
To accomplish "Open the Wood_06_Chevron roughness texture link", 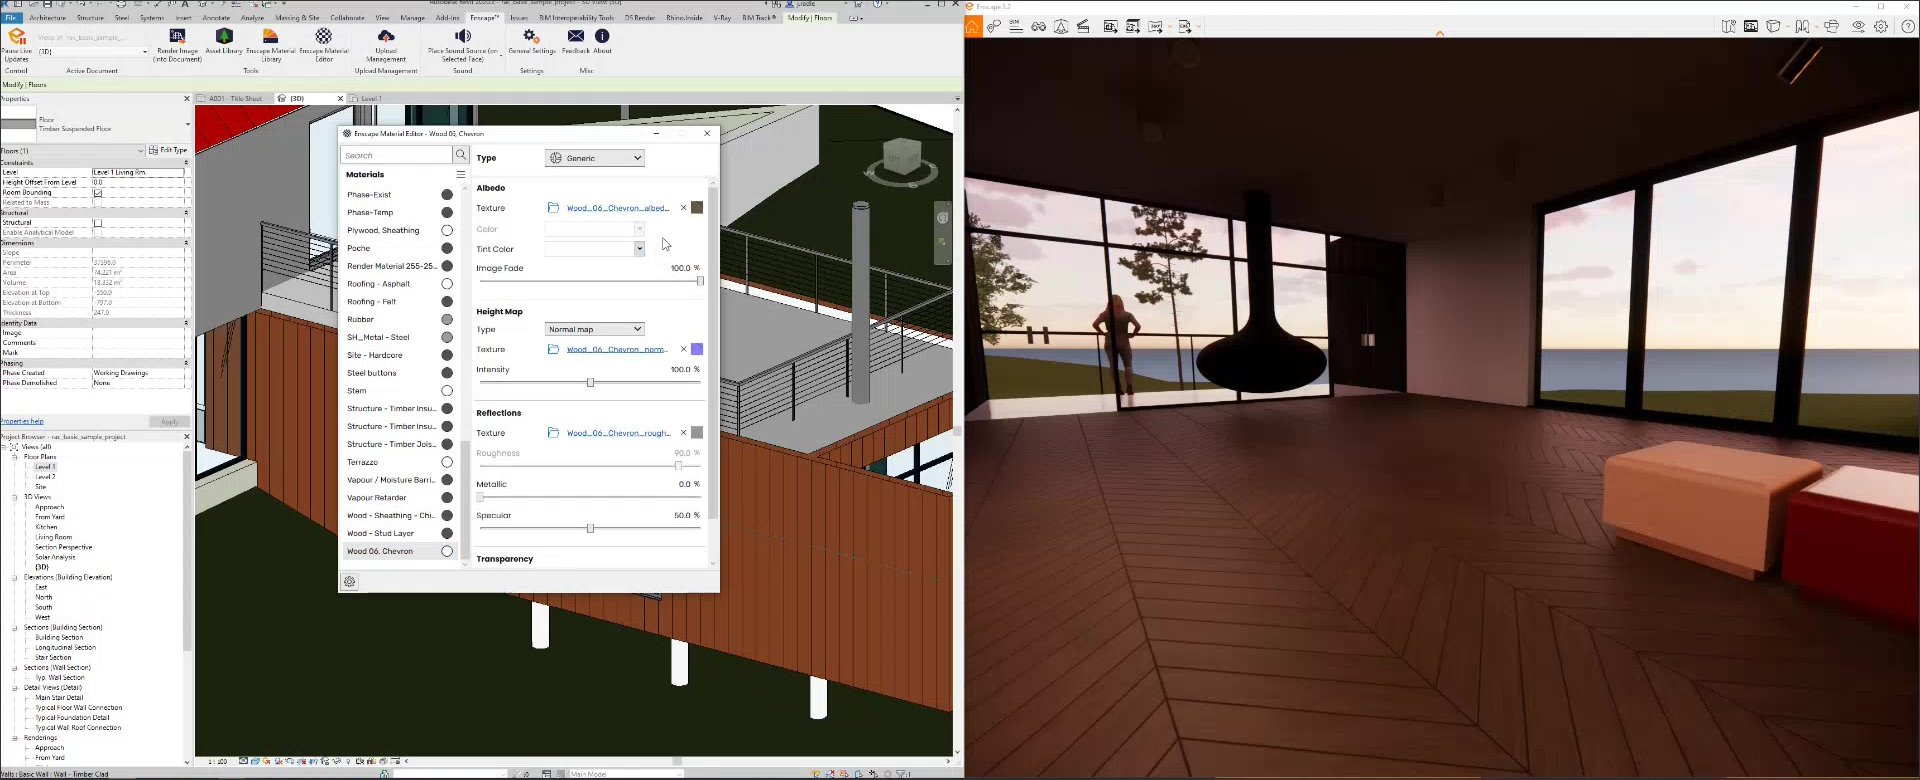I will coord(617,433).
